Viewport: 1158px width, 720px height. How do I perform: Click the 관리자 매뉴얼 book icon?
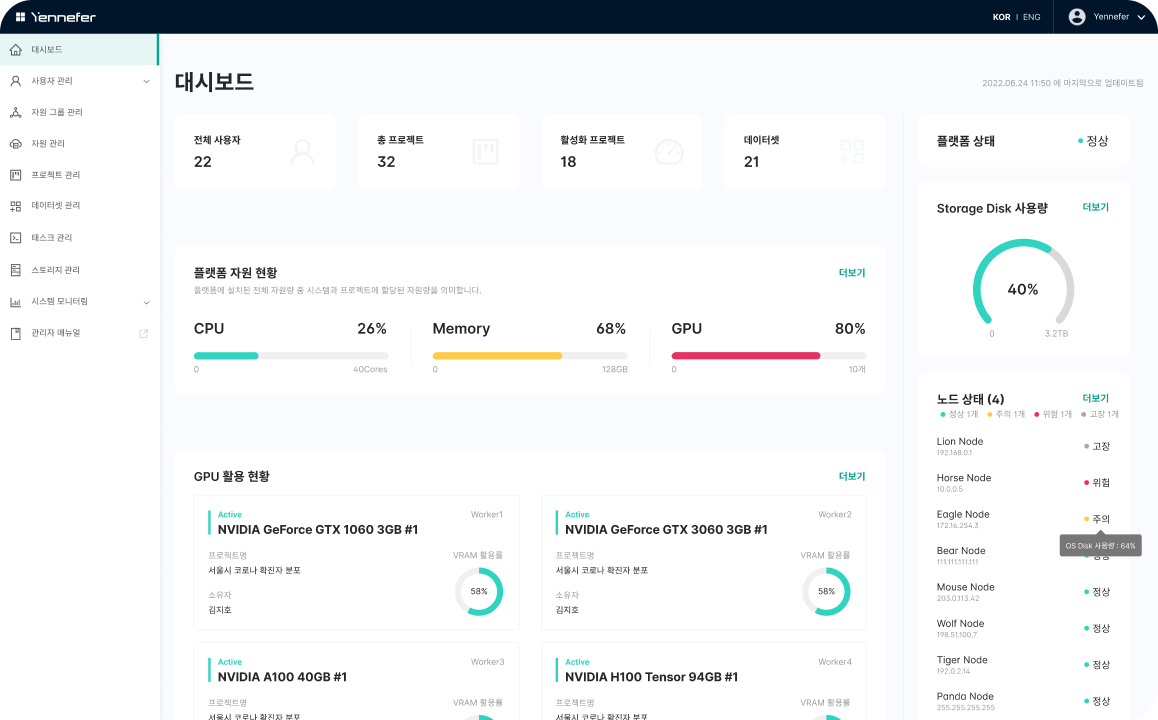(x=16, y=333)
